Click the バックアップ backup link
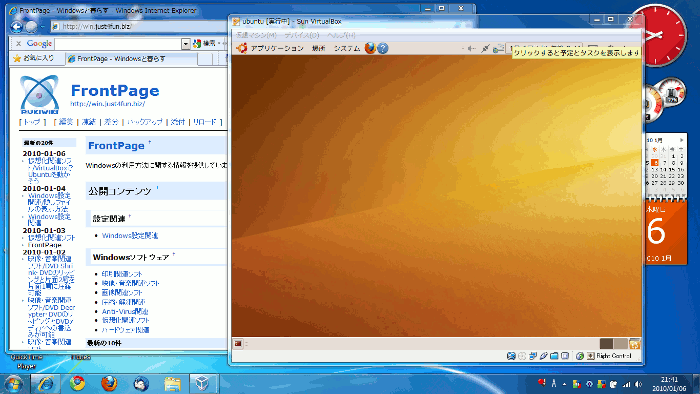The height and width of the screenshot is (394, 700). [145, 122]
